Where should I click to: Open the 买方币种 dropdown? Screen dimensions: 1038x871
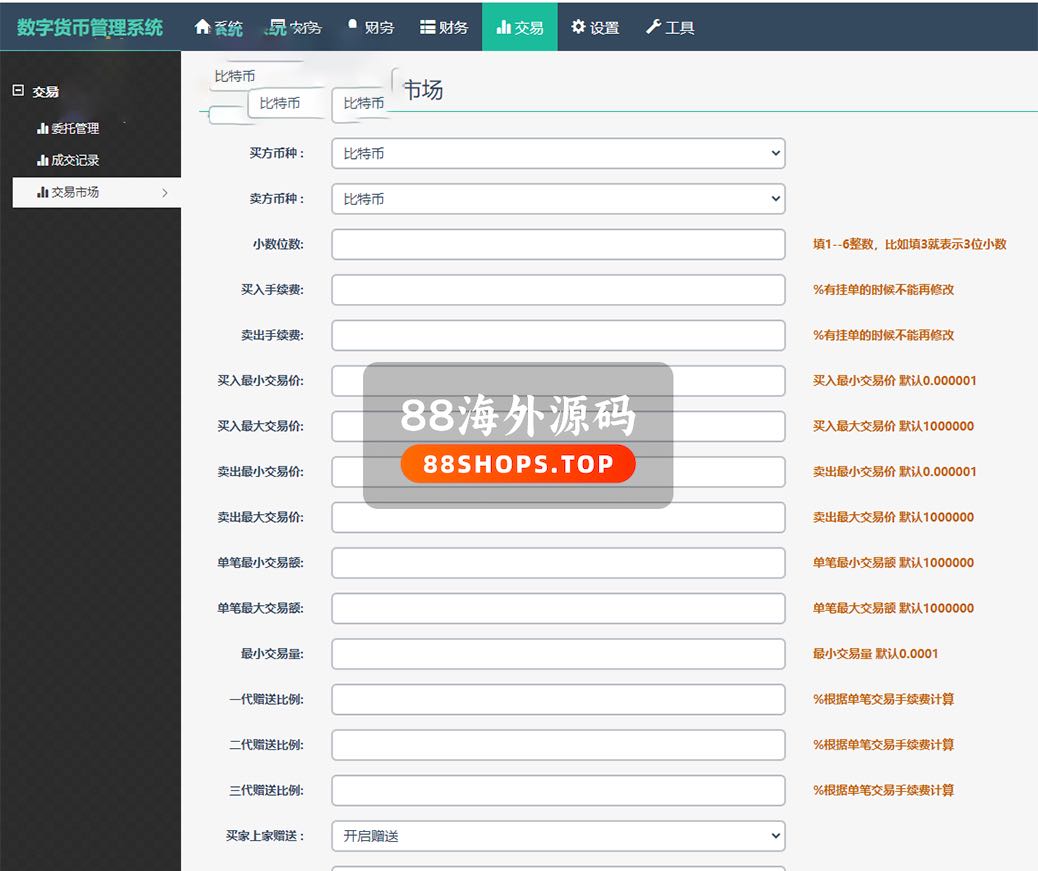[557, 153]
